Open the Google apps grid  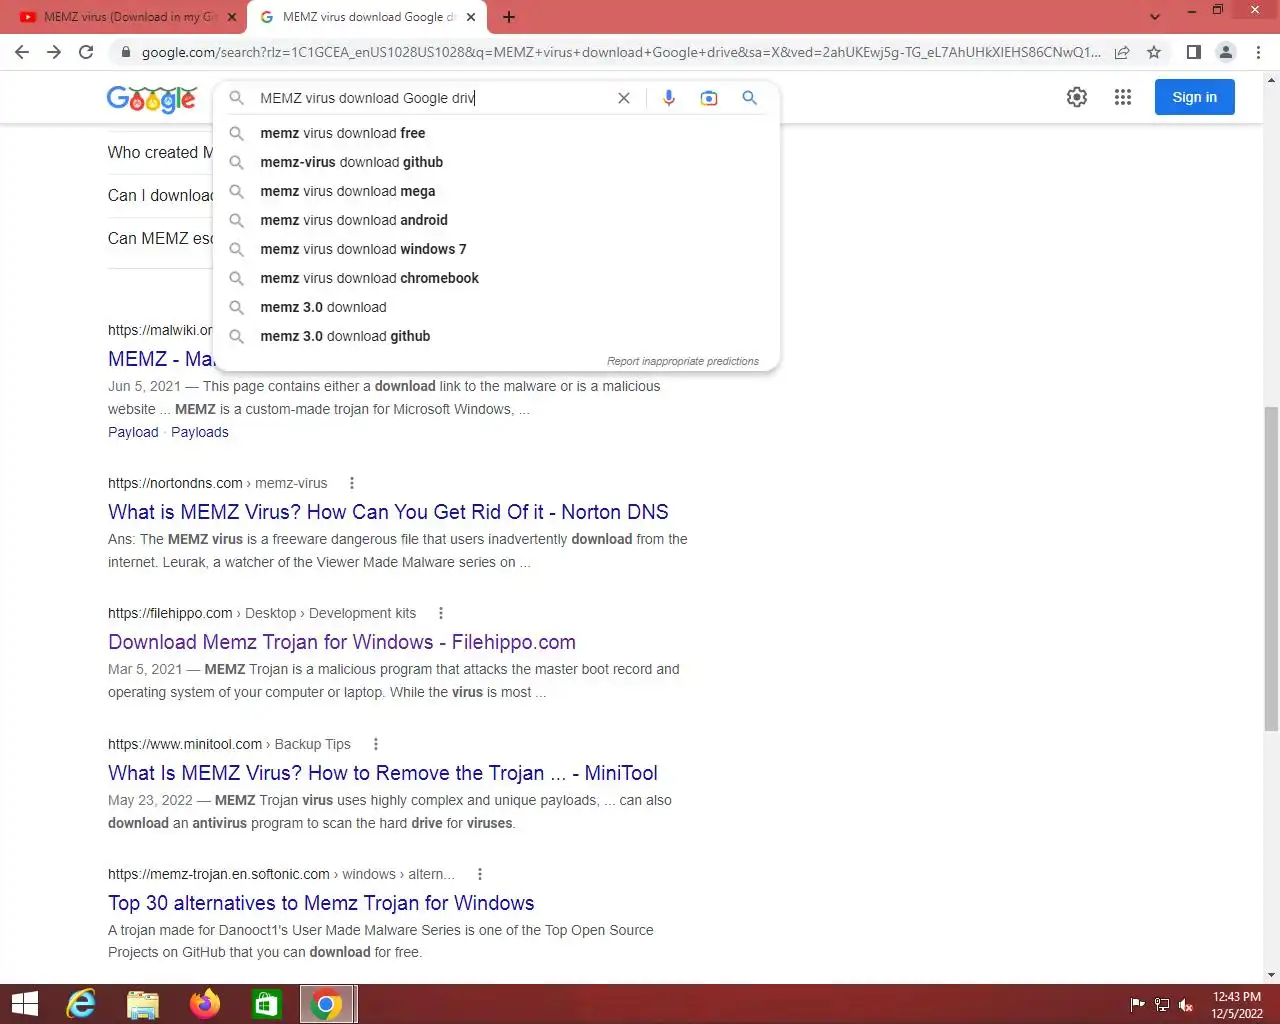1123,97
